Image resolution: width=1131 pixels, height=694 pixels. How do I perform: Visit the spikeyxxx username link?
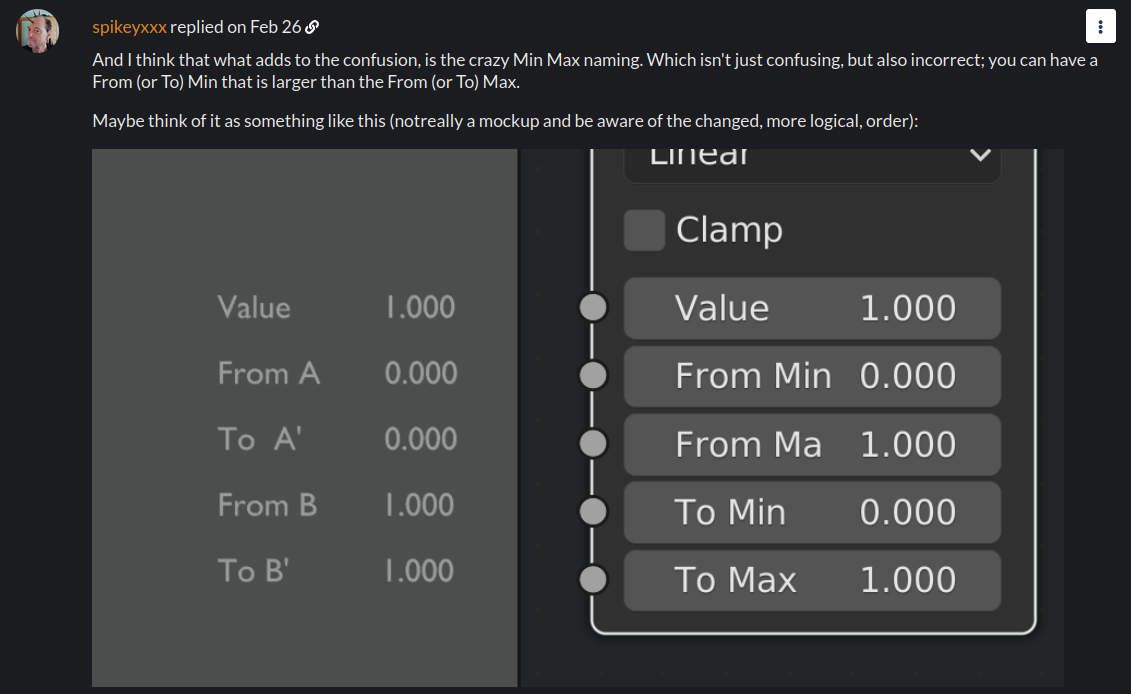tap(129, 27)
